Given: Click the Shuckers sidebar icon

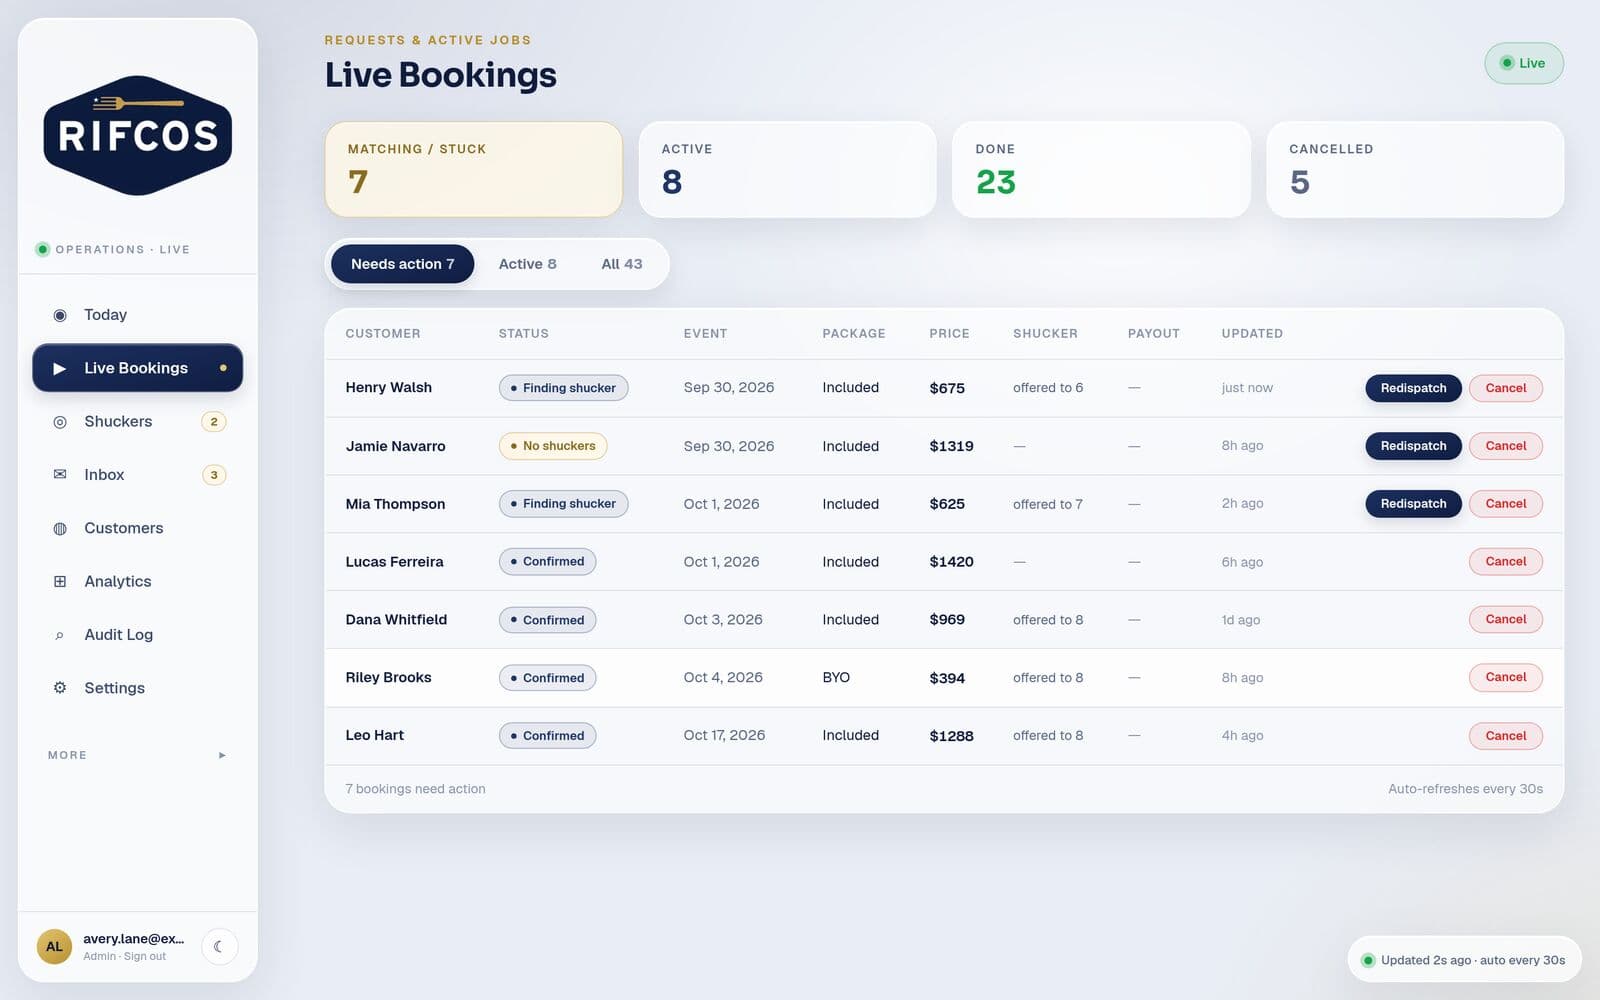Looking at the screenshot, I should click(x=60, y=422).
